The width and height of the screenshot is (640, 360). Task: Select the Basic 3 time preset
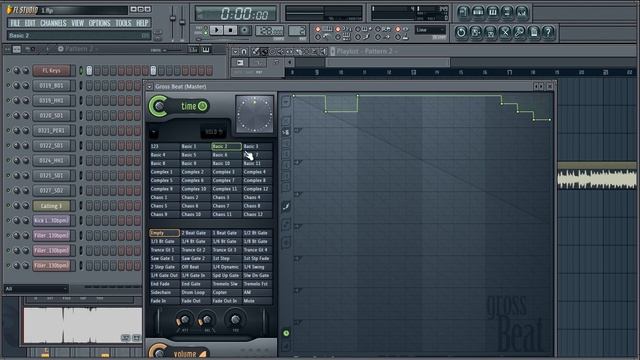pyautogui.click(x=257, y=146)
